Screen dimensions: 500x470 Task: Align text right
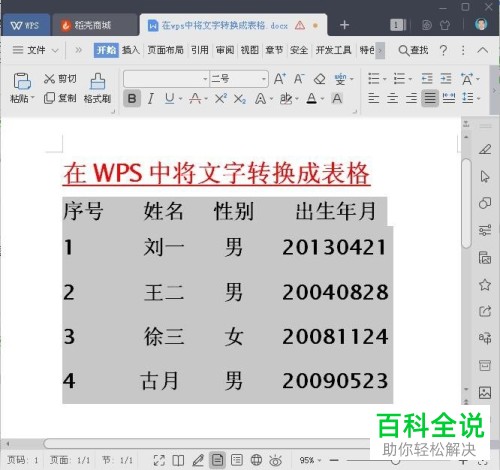tap(411, 98)
